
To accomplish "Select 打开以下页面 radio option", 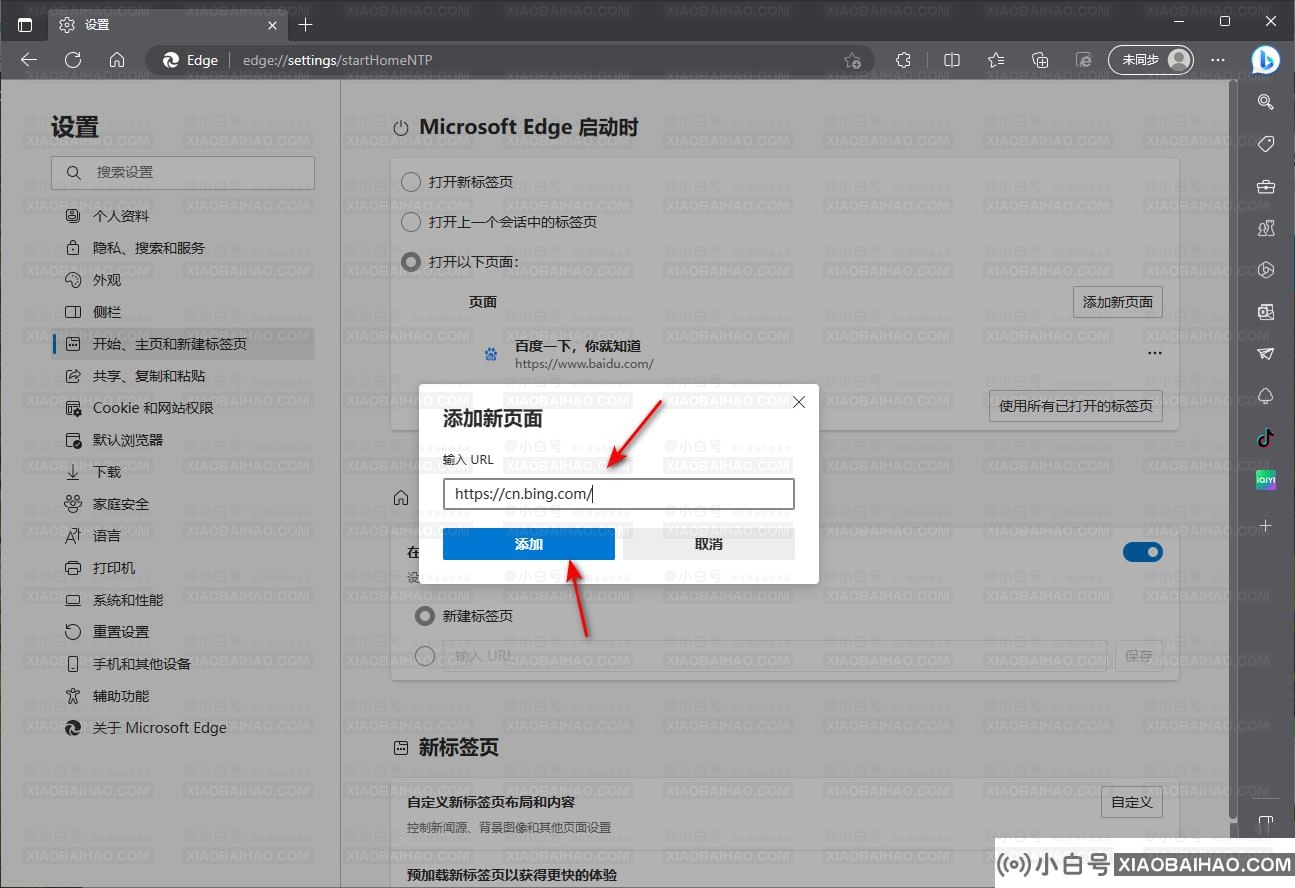I will point(411,262).
